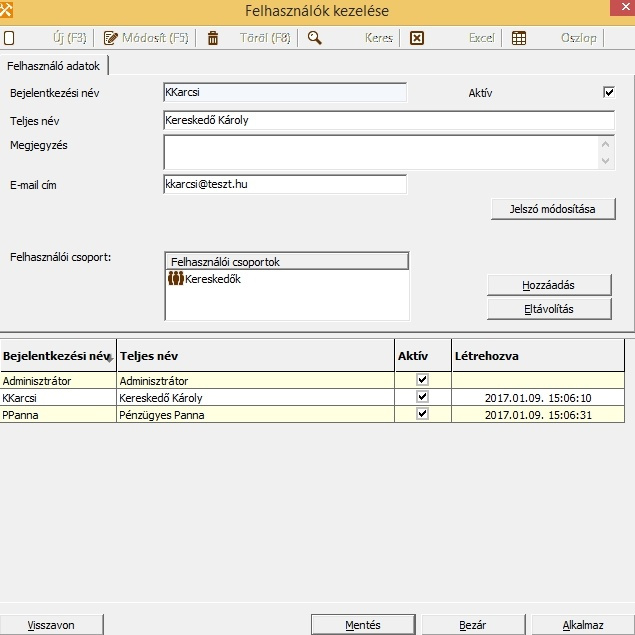Toggle Aktív checkbox for PPanna row
Viewport: 635px width, 635px height.
click(422, 414)
